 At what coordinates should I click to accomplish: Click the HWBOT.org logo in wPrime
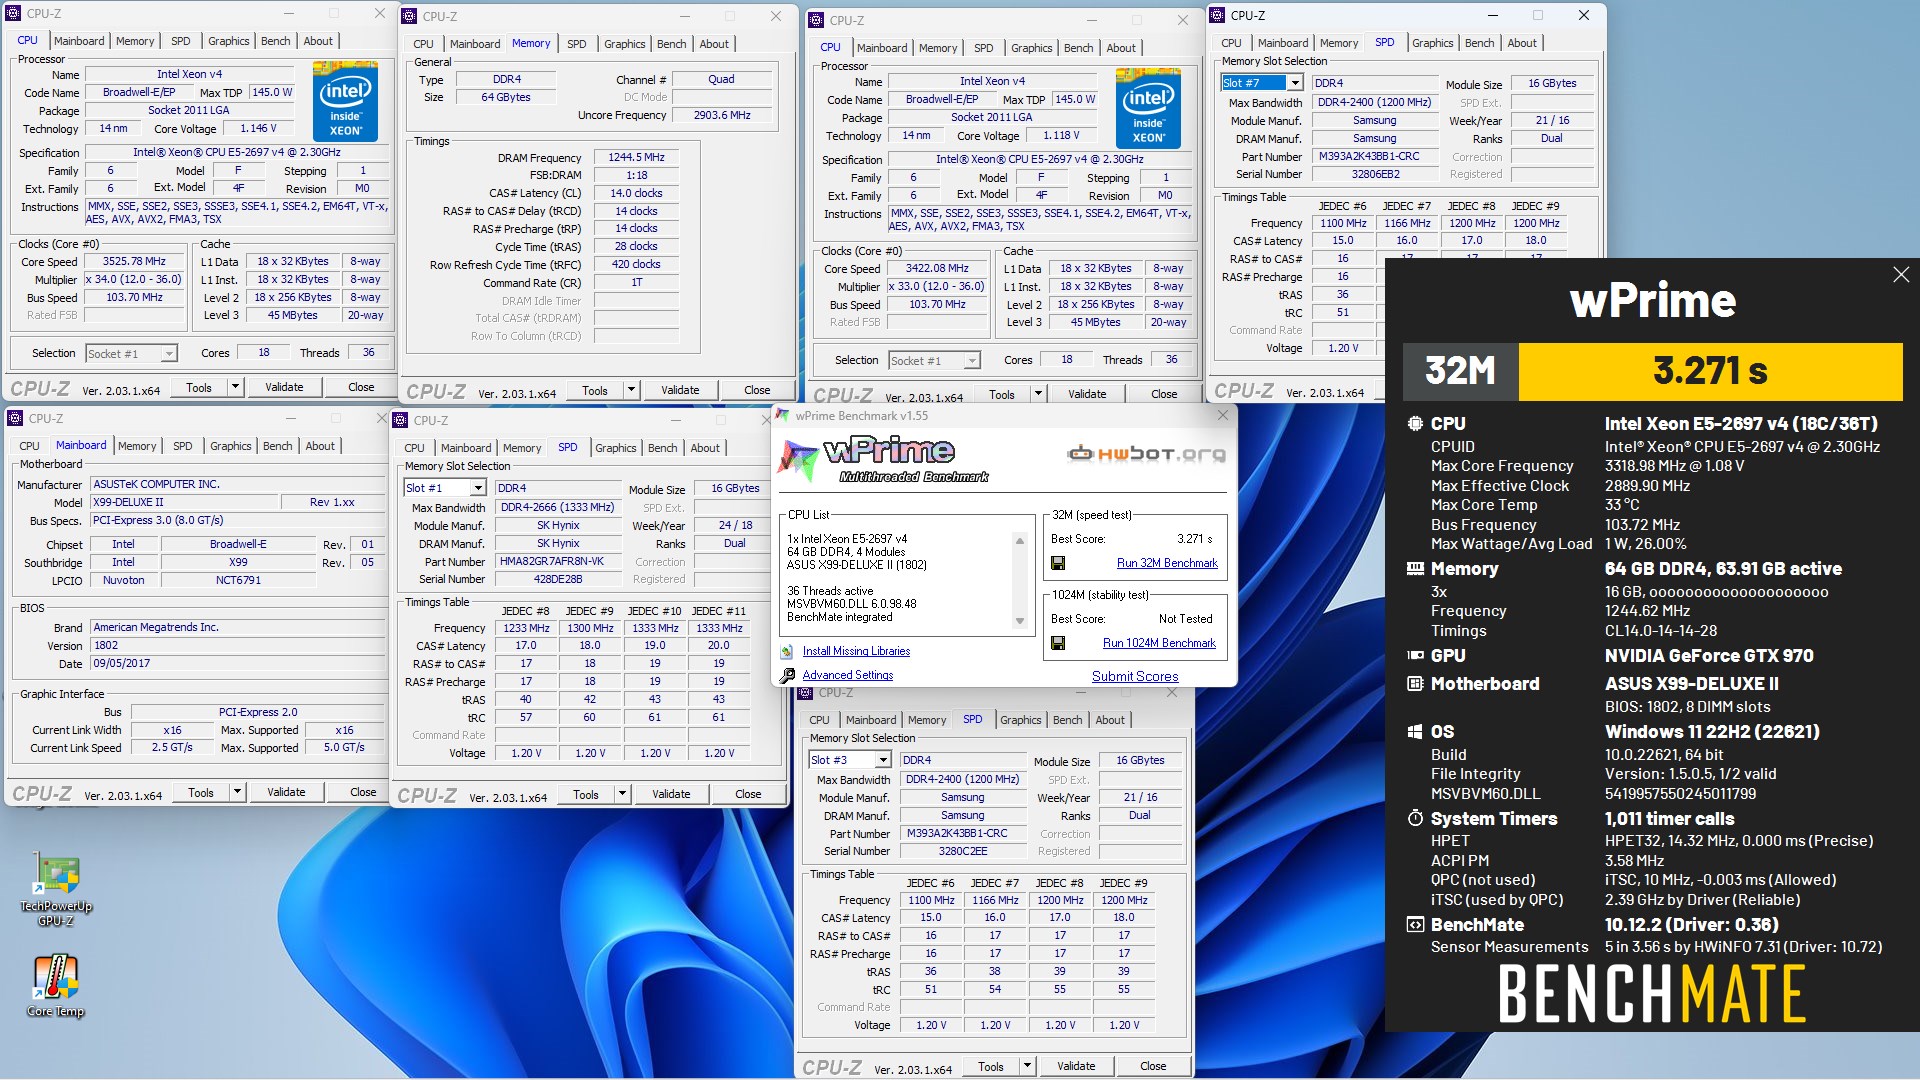tap(1146, 454)
